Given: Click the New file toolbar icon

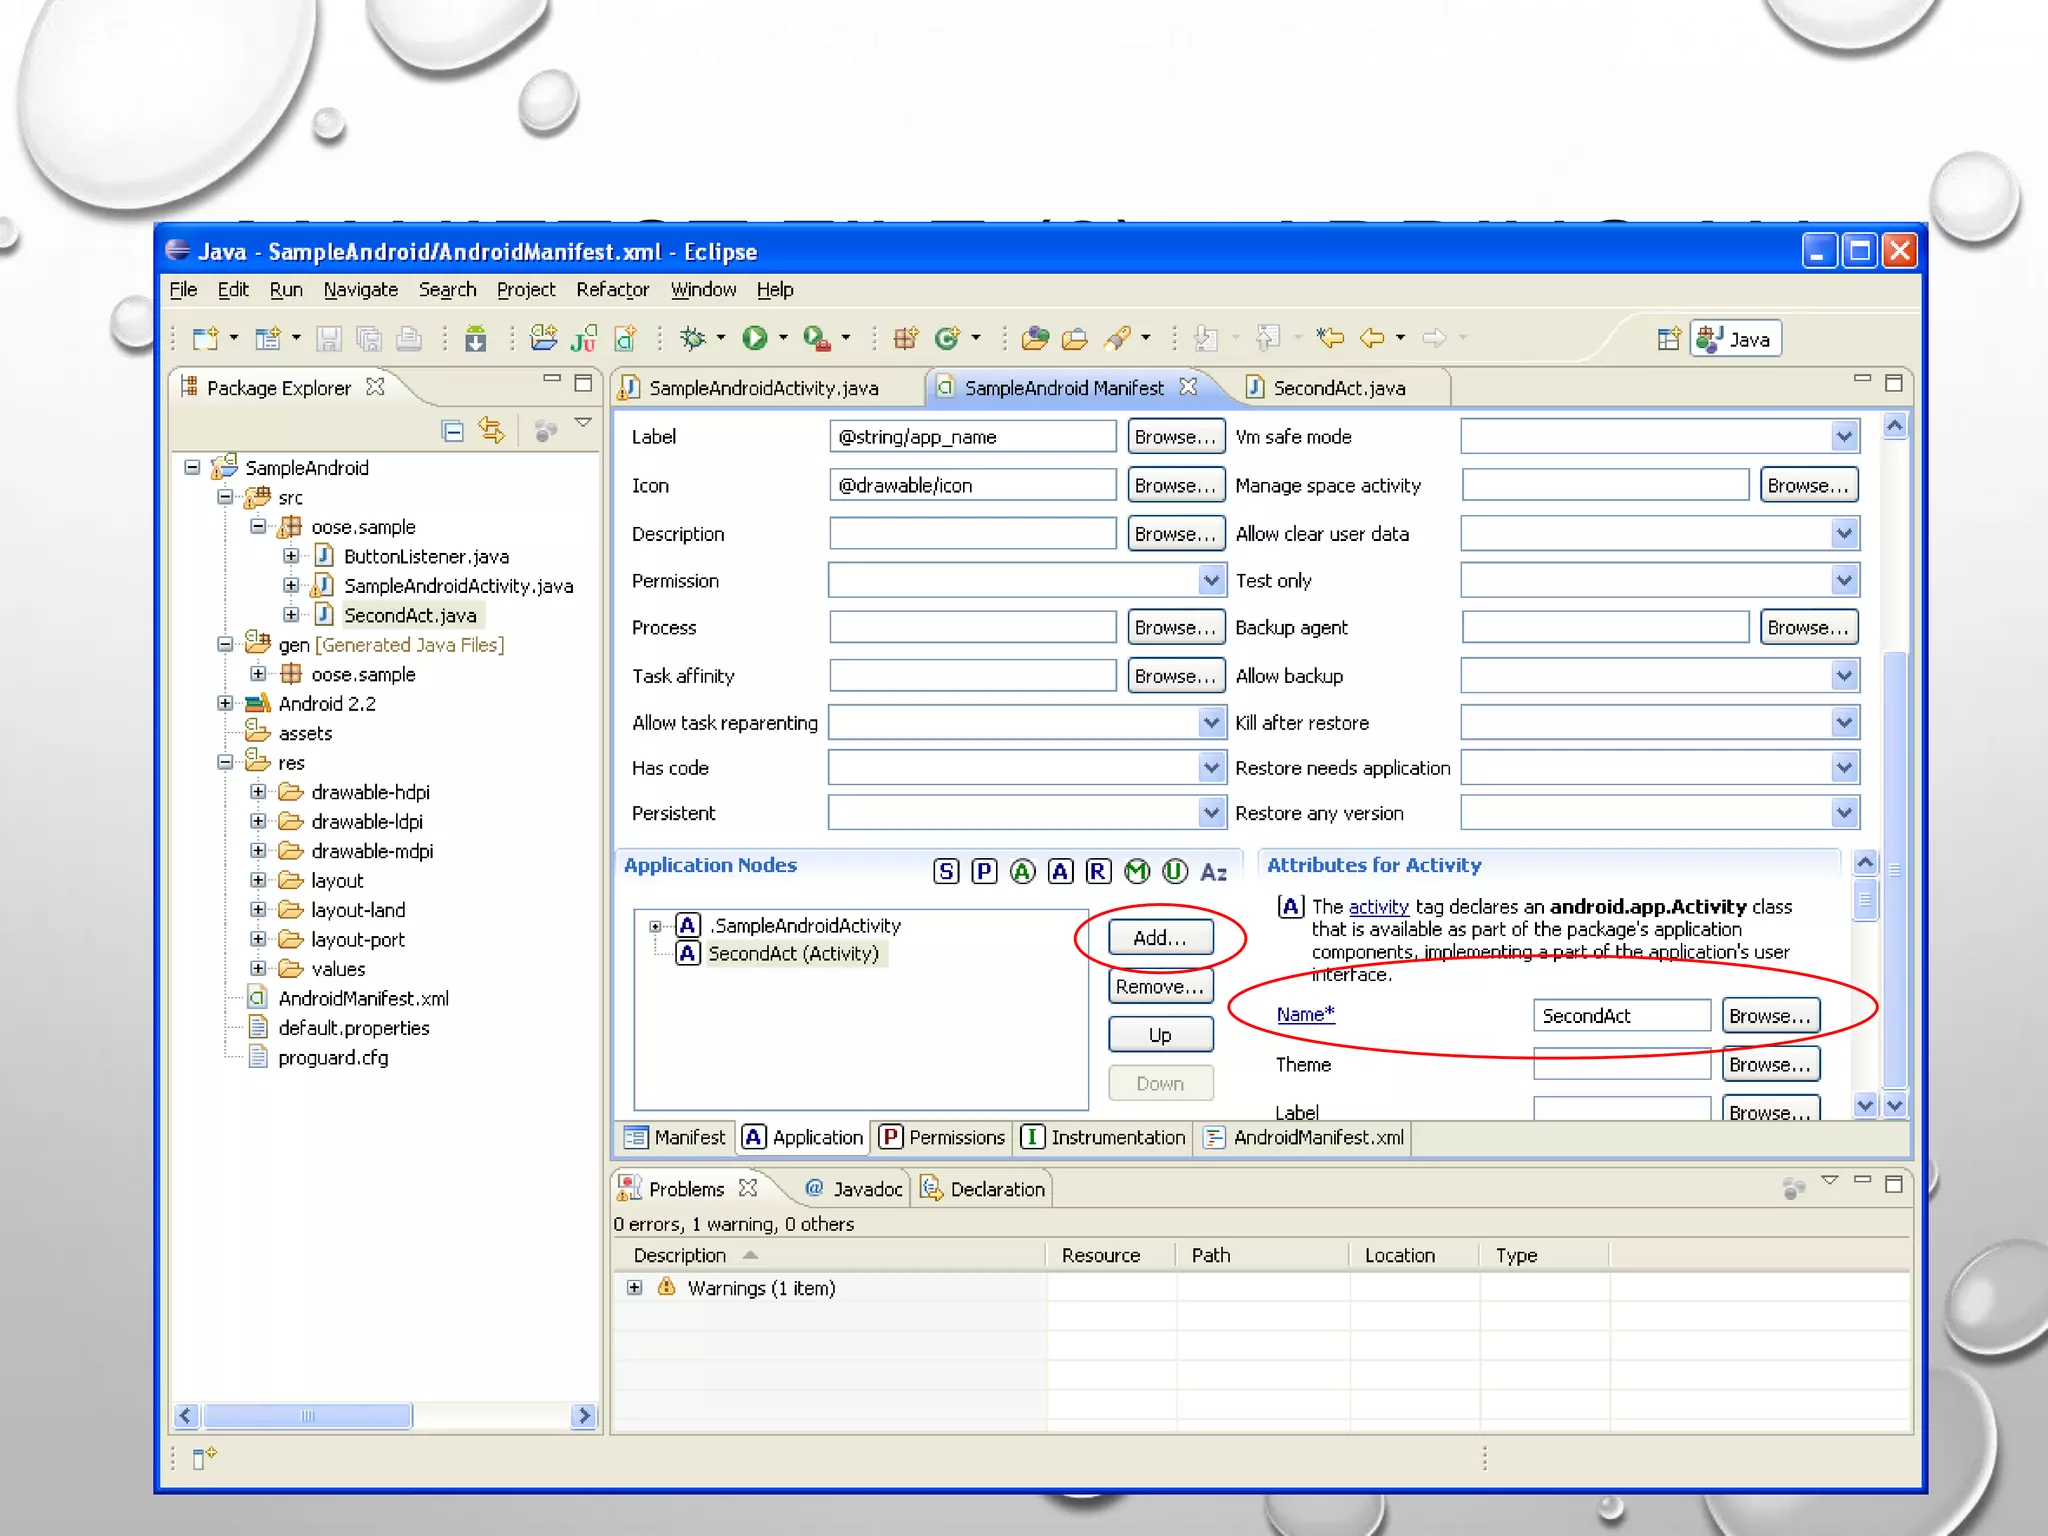Looking at the screenshot, I should tap(205, 339).
